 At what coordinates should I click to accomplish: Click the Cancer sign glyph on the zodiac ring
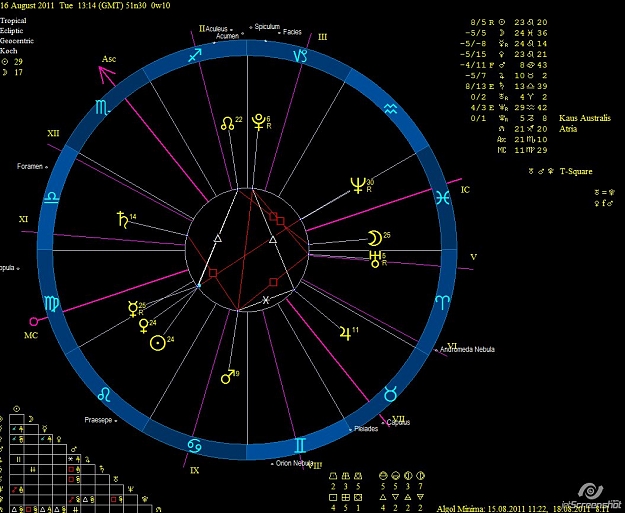click(195, 446)
